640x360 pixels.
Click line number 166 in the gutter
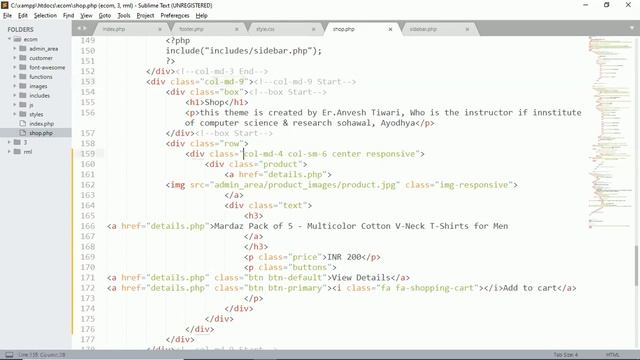click(87, 226)
